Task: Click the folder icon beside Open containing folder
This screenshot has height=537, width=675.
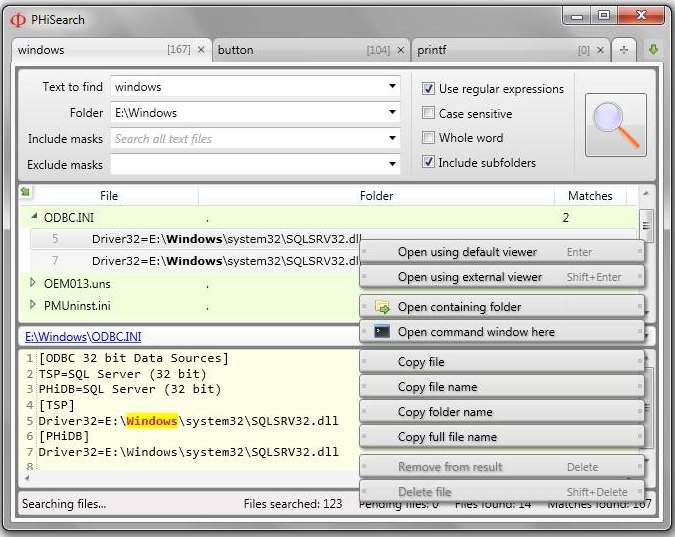Action: click(381, 307)
